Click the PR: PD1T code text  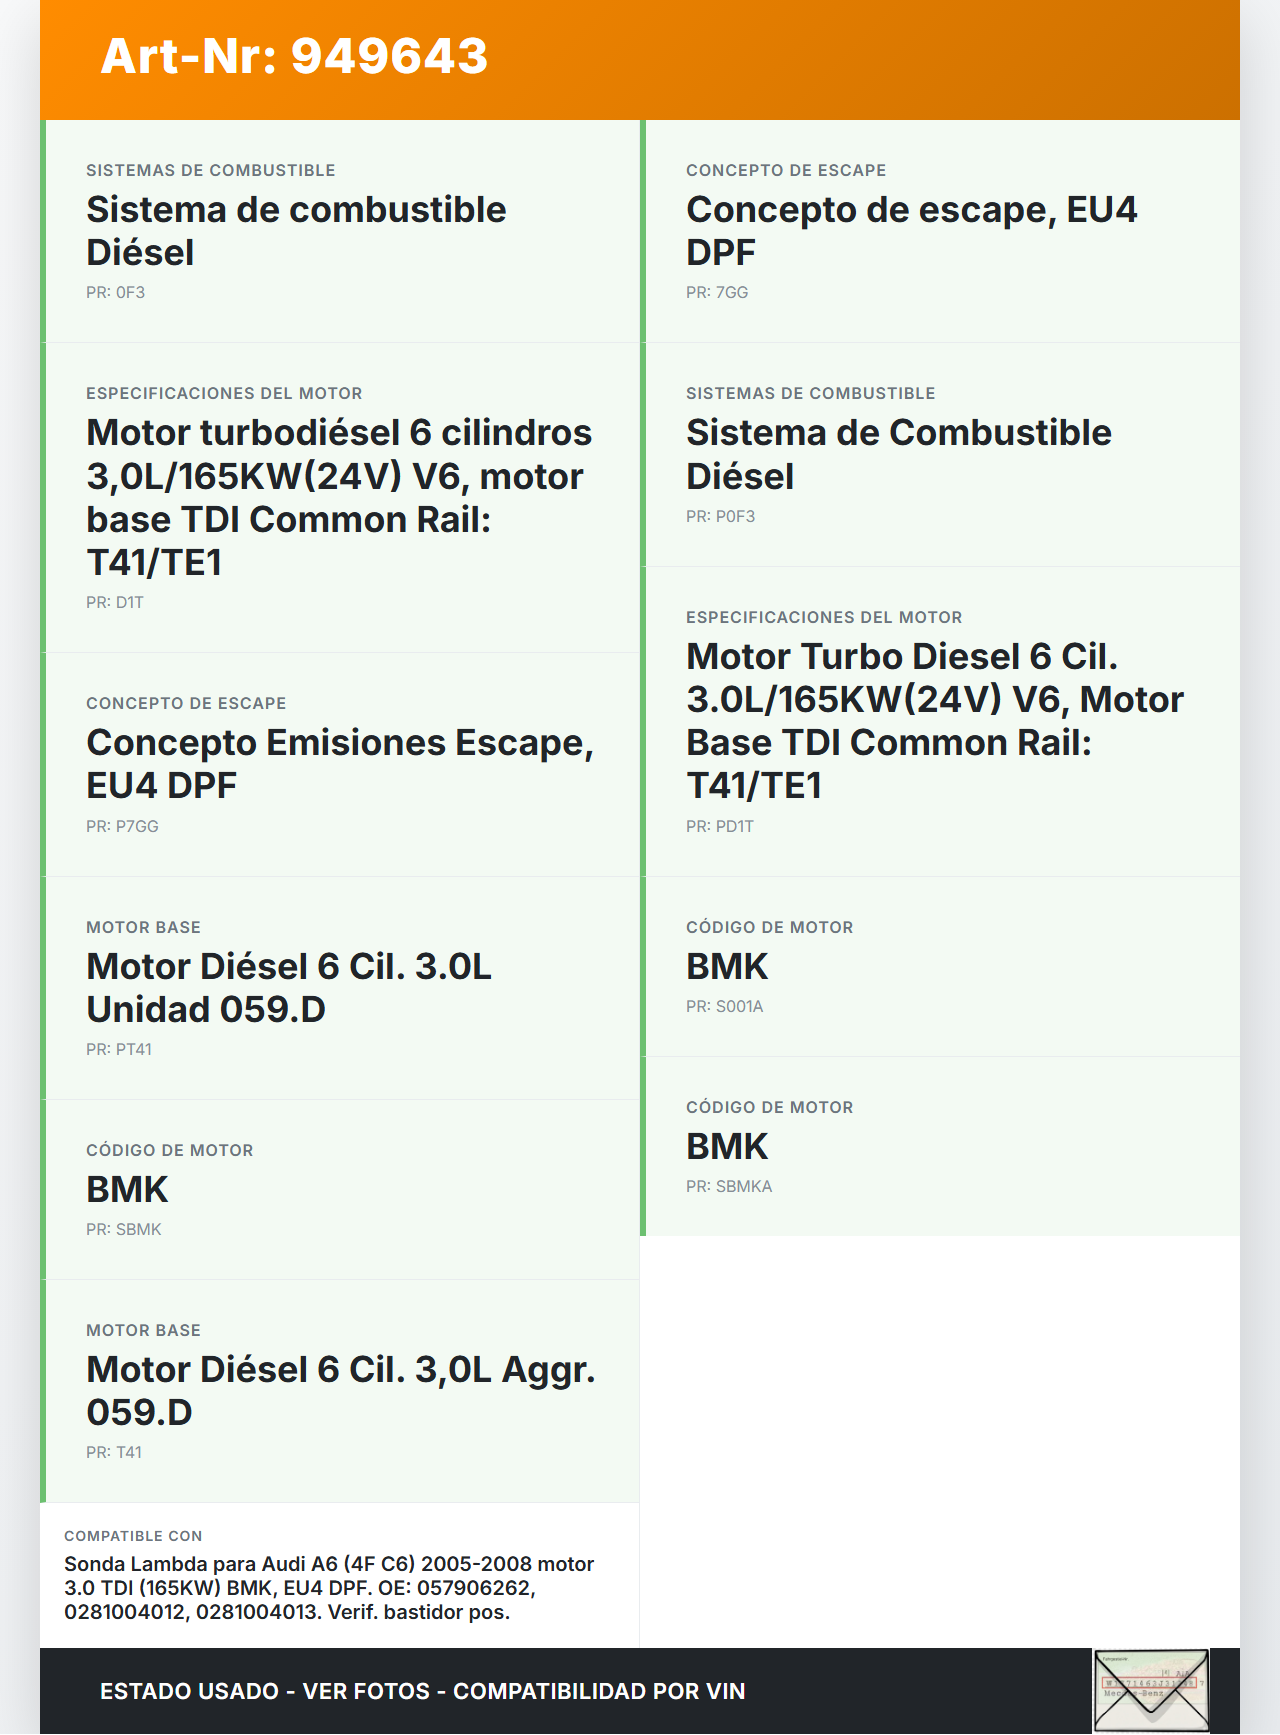(719, 827)
